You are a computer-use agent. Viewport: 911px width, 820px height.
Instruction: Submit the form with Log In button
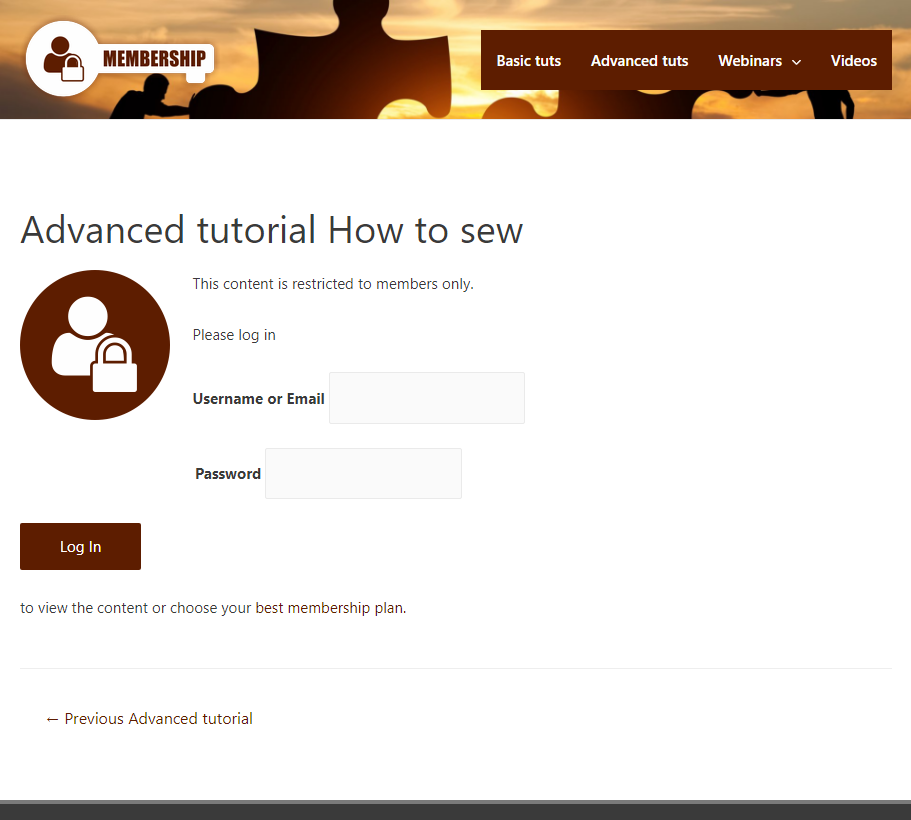[80, 546]
